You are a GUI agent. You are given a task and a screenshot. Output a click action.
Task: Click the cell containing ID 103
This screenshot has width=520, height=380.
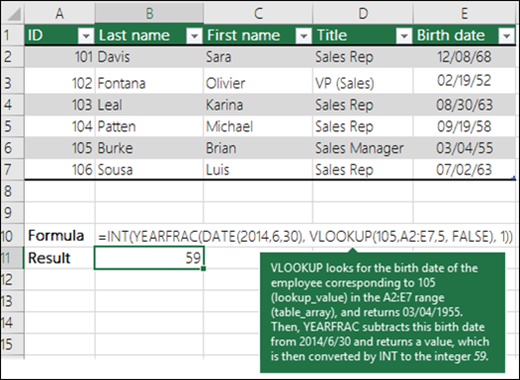tap(60, 105)
